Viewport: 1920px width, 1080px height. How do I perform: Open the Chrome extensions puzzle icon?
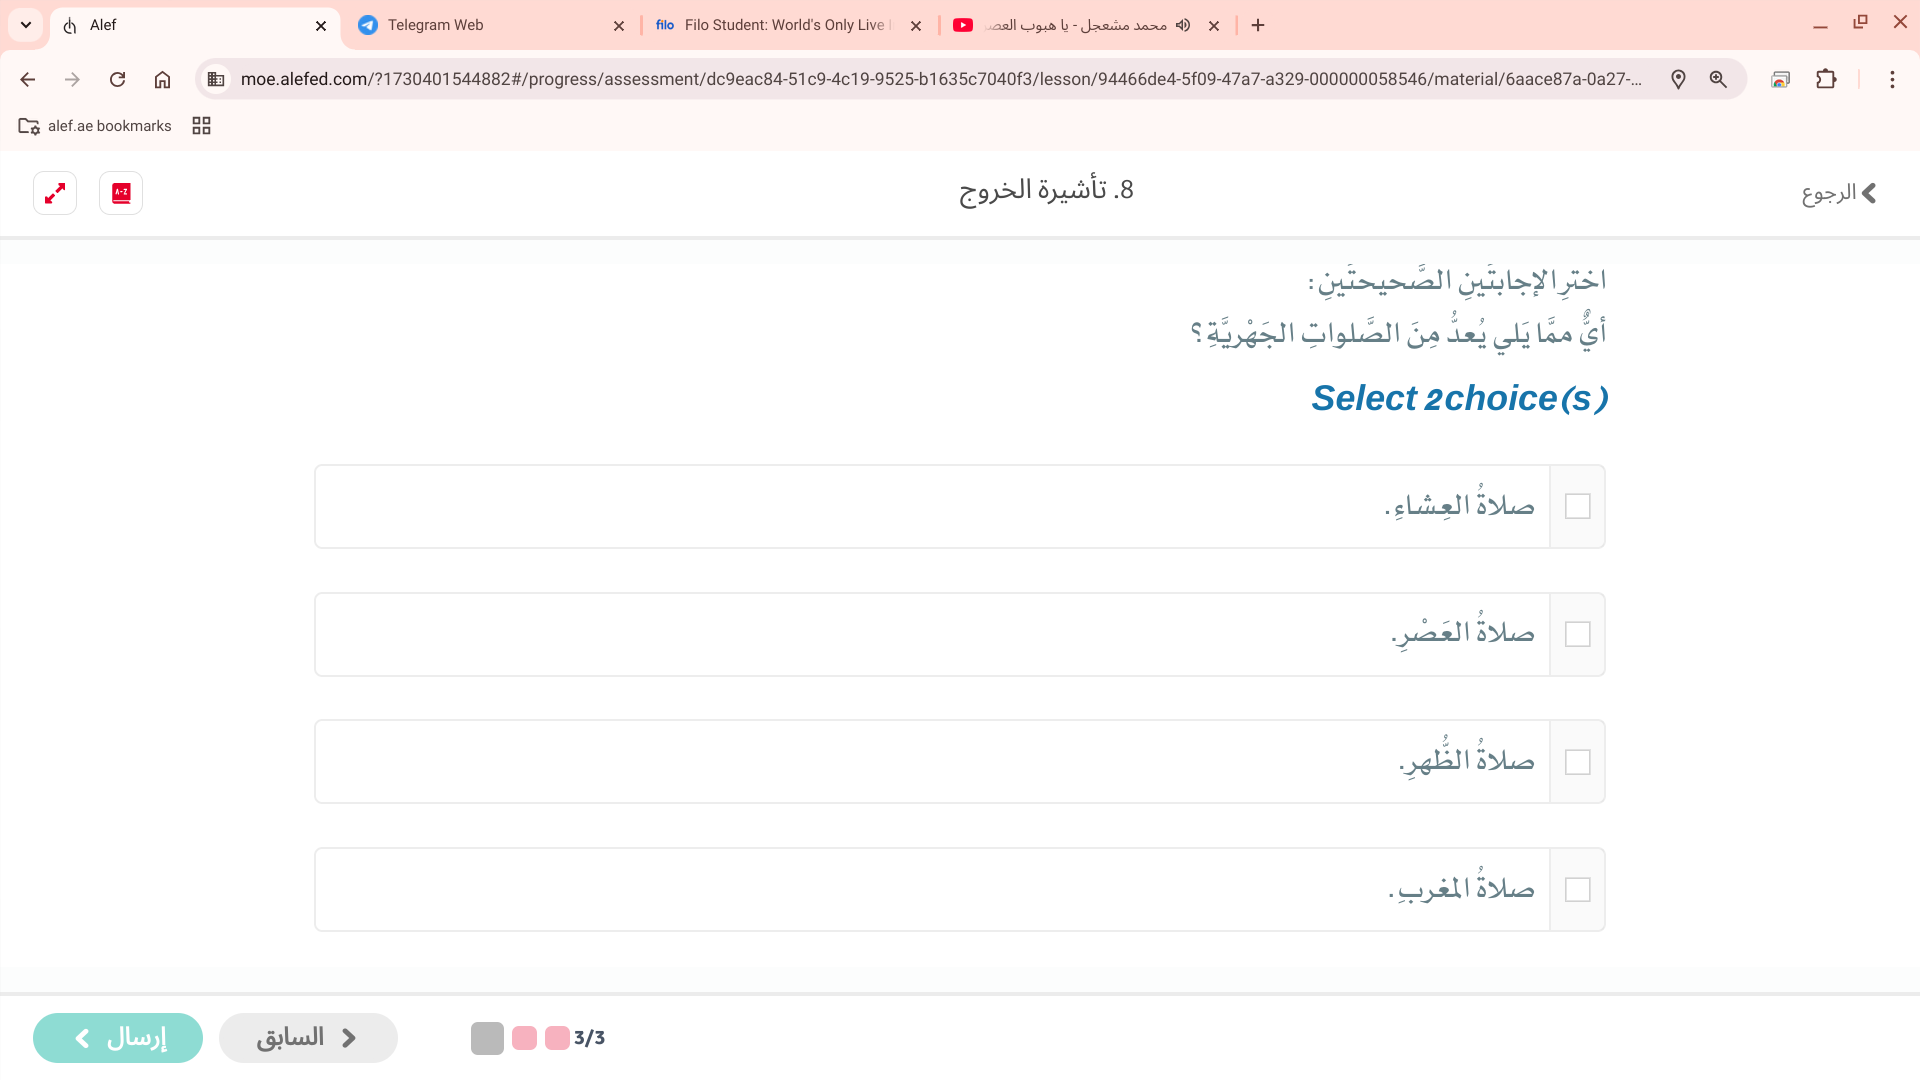[1826, 80]
